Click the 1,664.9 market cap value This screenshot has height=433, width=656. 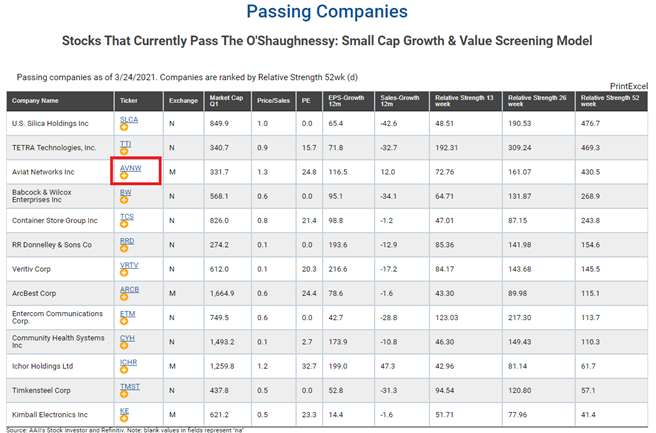222,293
